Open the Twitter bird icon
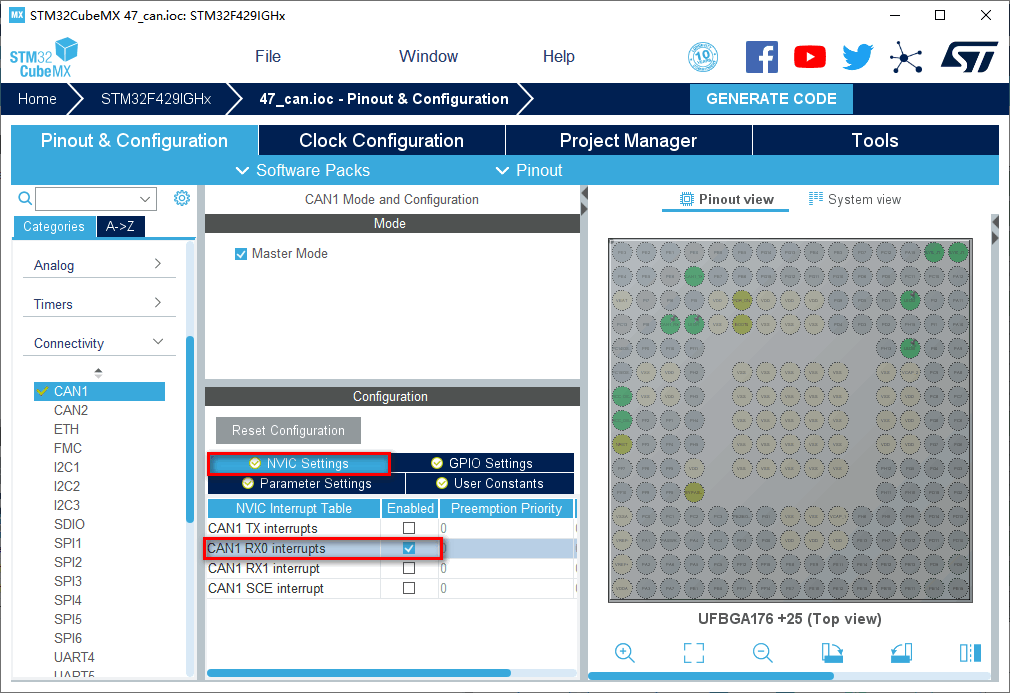The width and height of the screenshot is (1010, 693). click(857, 57)
